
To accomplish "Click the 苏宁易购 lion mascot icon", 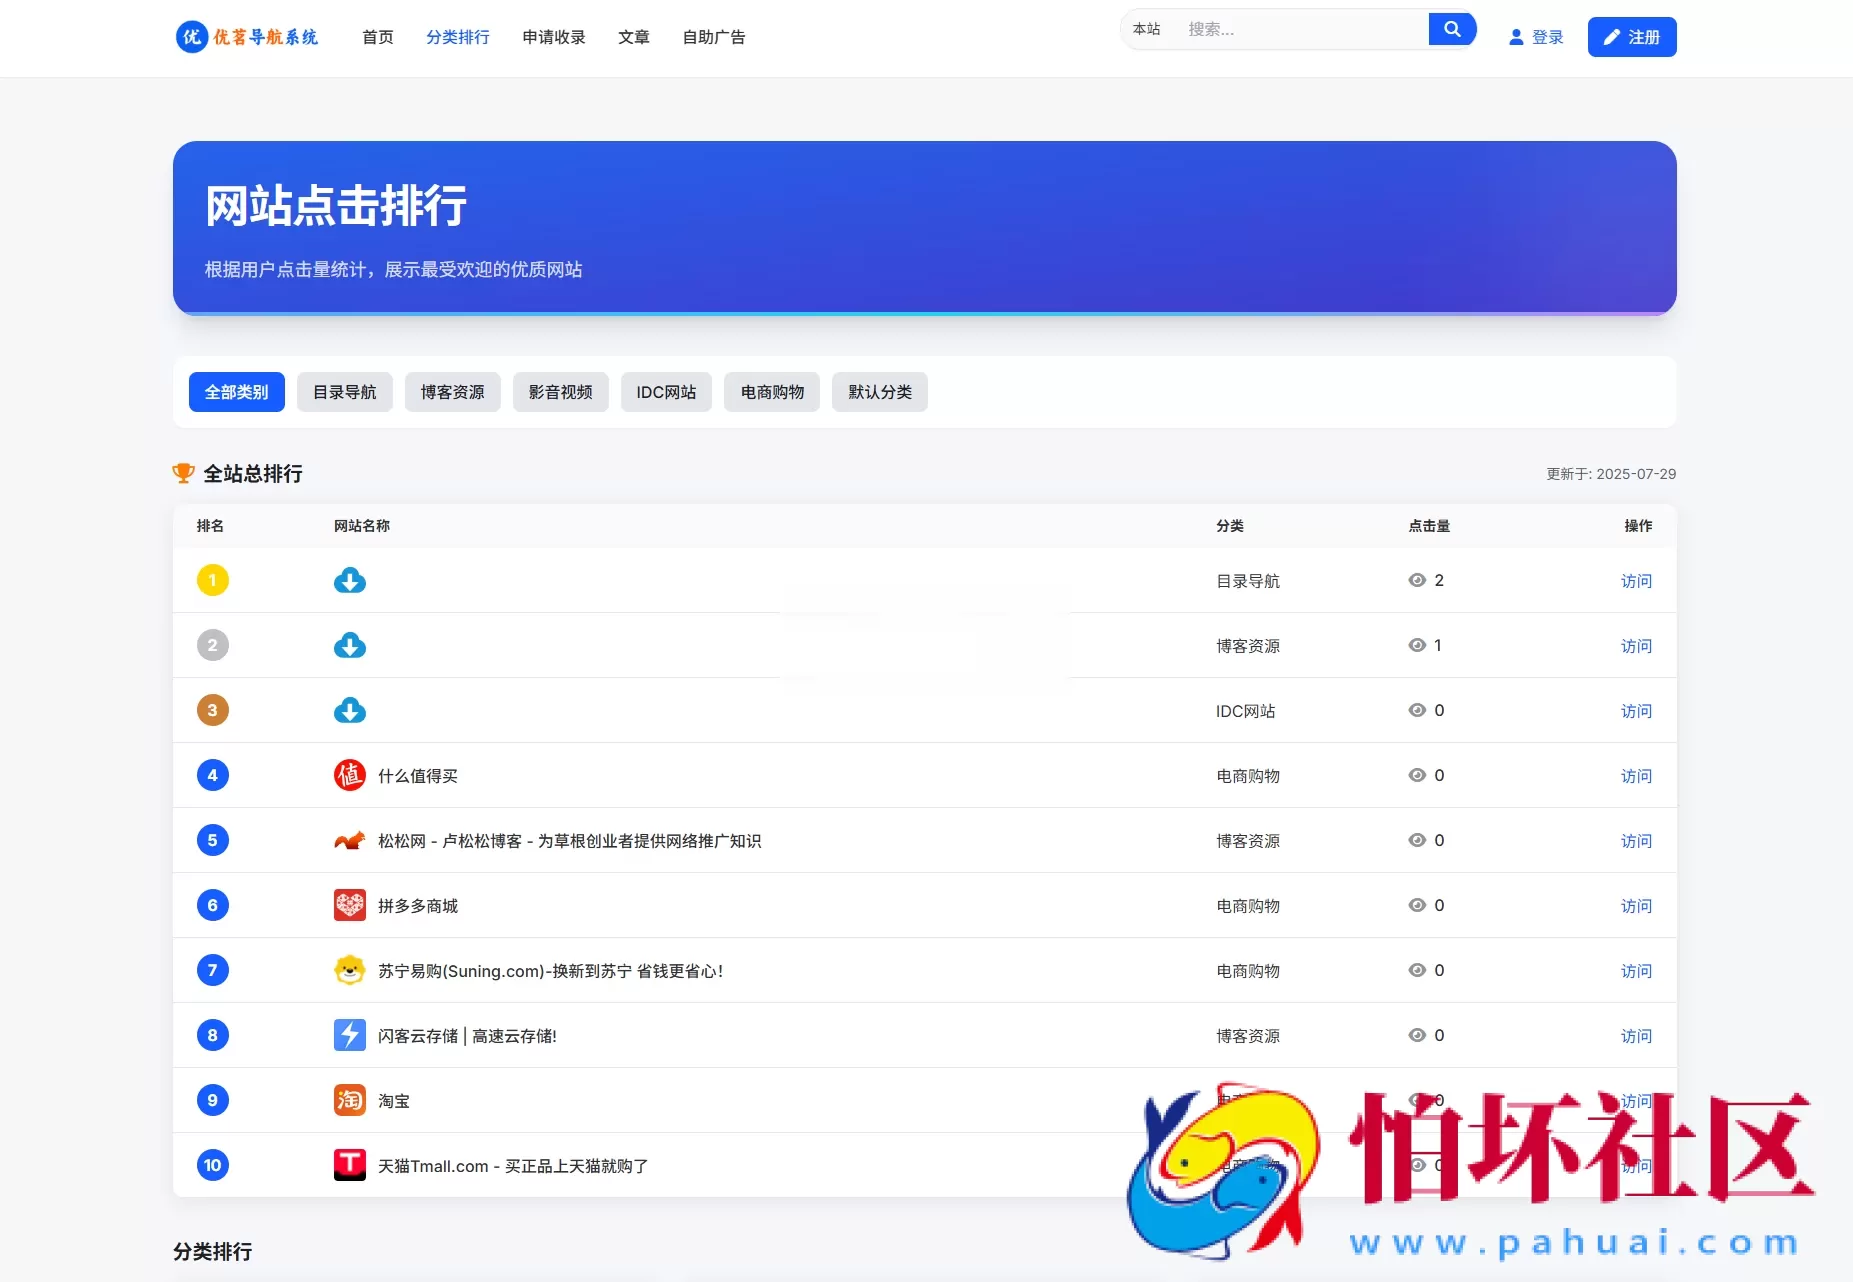I will tap(349, 970).
